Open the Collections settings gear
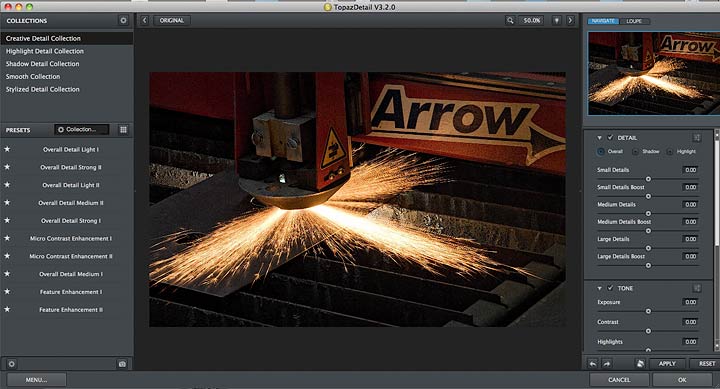 coord(123,21)
